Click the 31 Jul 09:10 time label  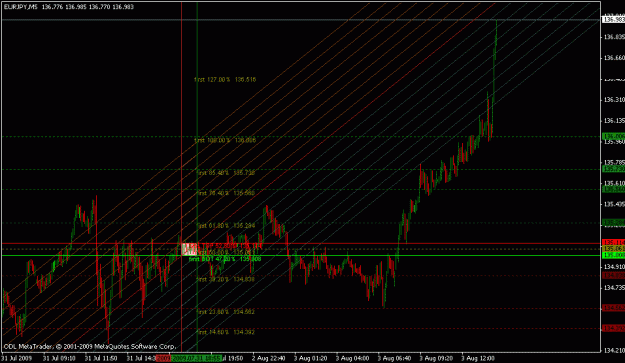coord(59,358)
